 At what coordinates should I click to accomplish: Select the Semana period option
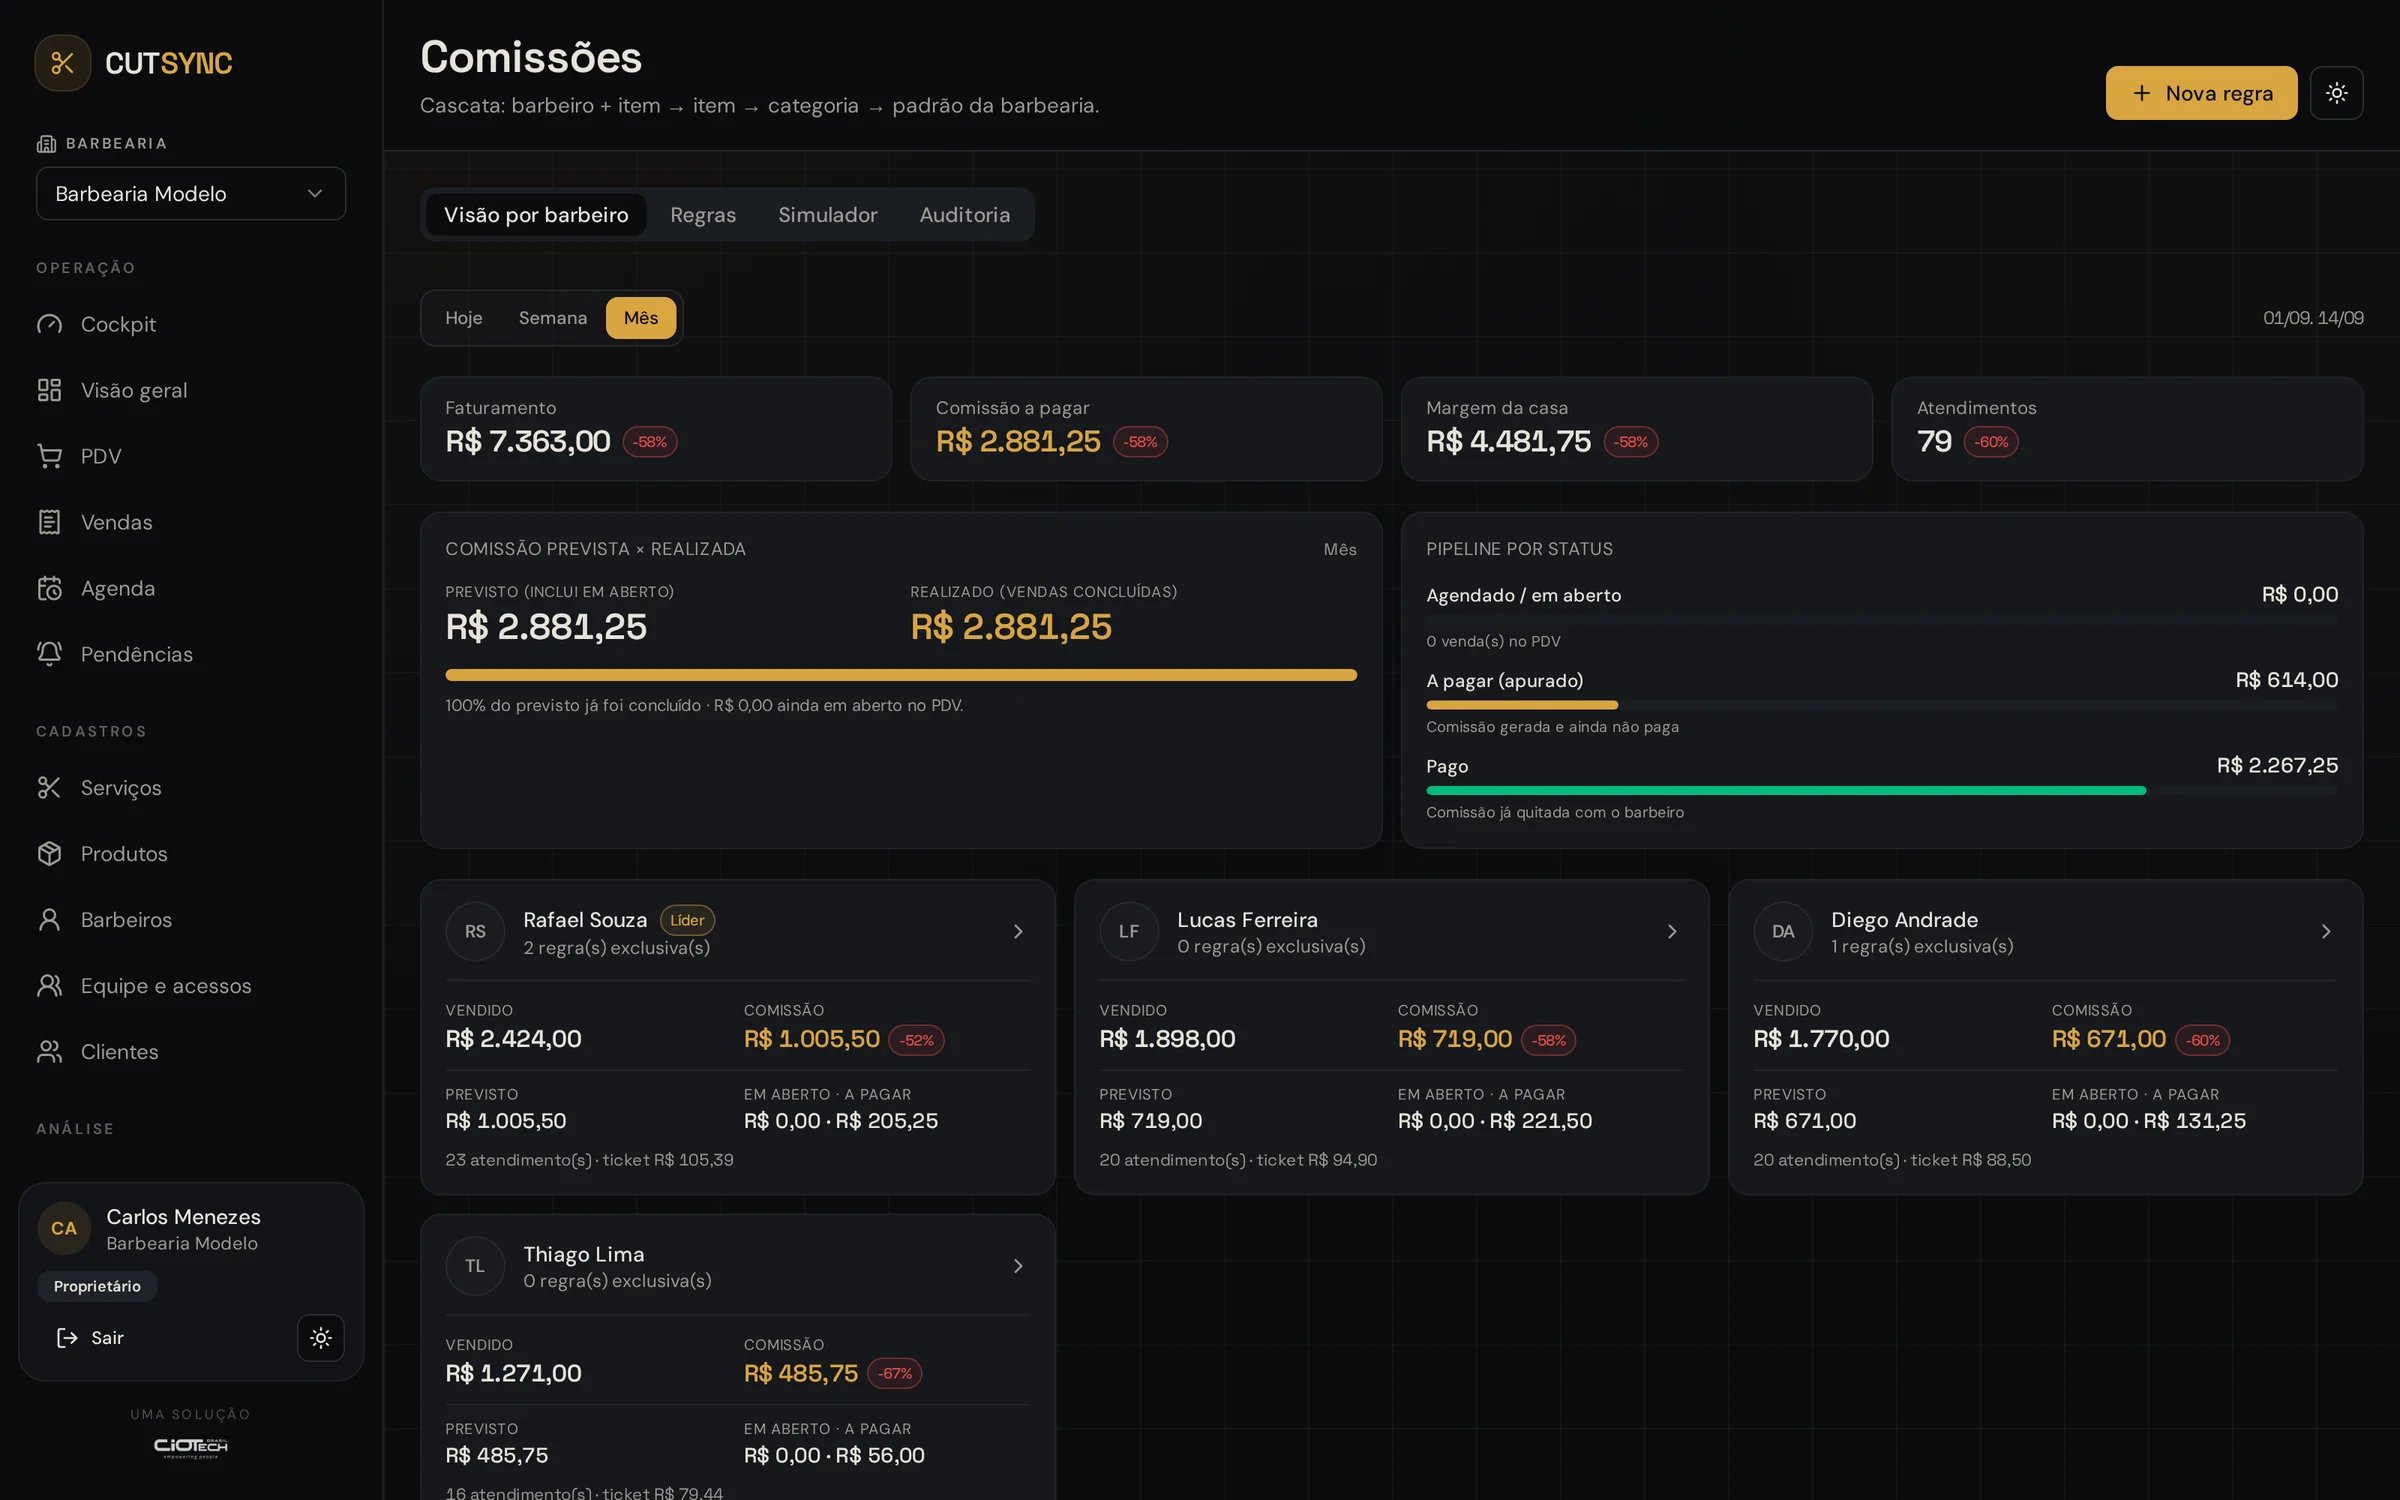coord(552,318)
